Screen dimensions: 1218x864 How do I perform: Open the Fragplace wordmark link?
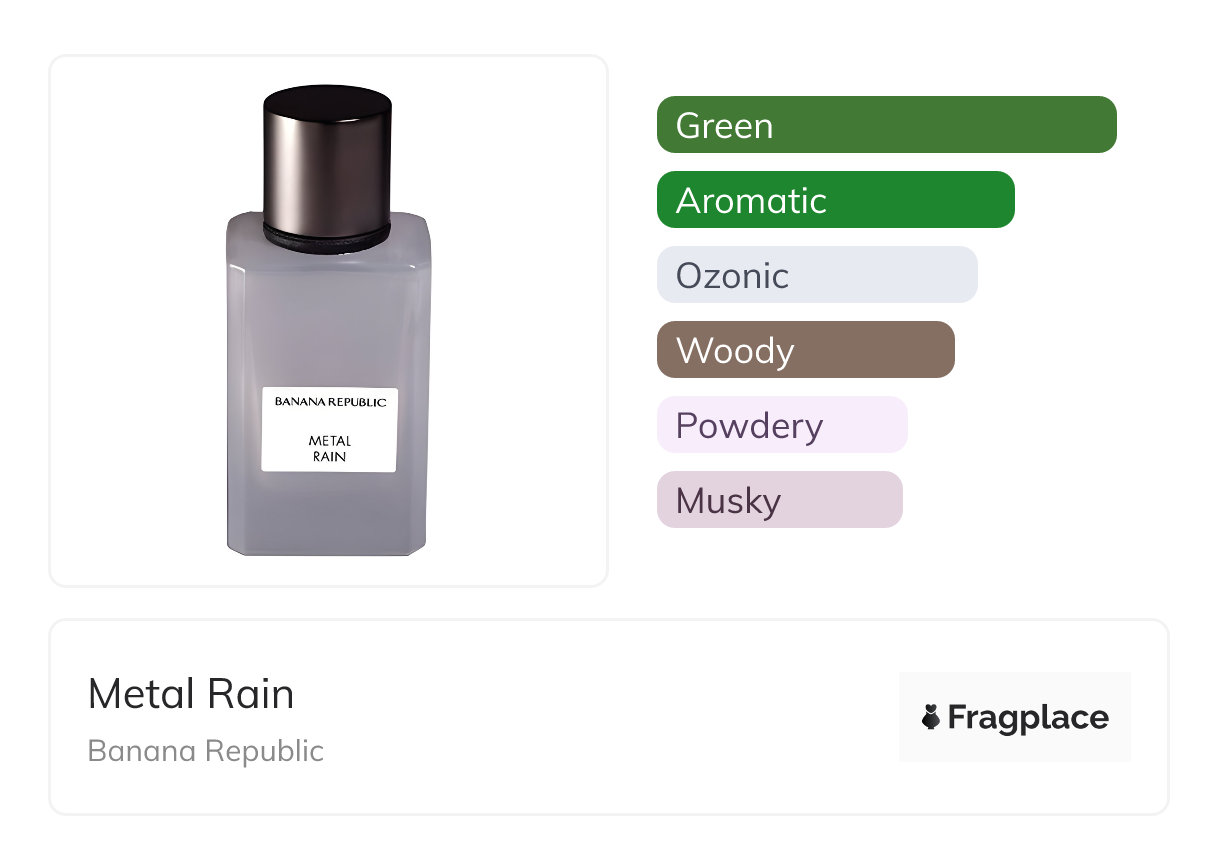point(1028,717)
